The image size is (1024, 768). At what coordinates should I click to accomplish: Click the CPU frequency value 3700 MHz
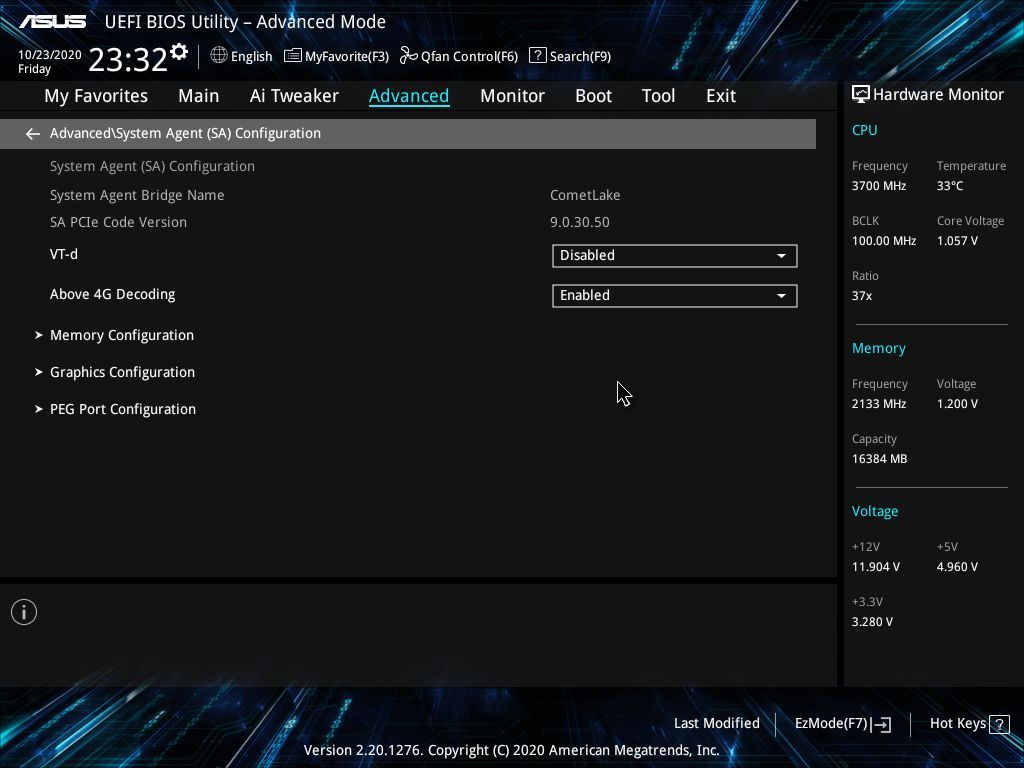coord(879,186)
